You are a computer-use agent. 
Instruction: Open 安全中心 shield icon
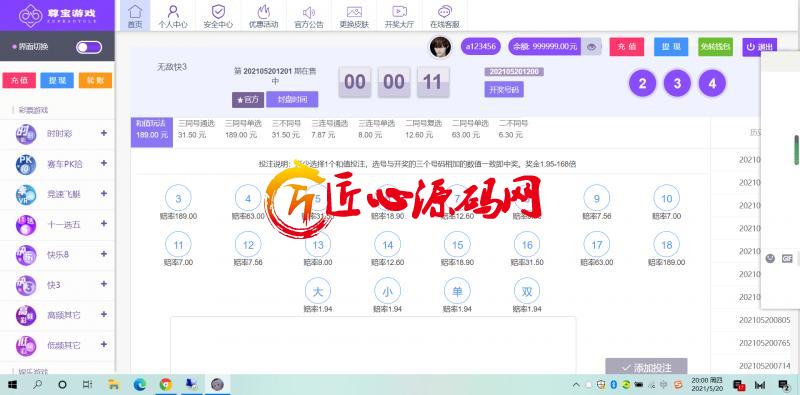tap(218, 12)
